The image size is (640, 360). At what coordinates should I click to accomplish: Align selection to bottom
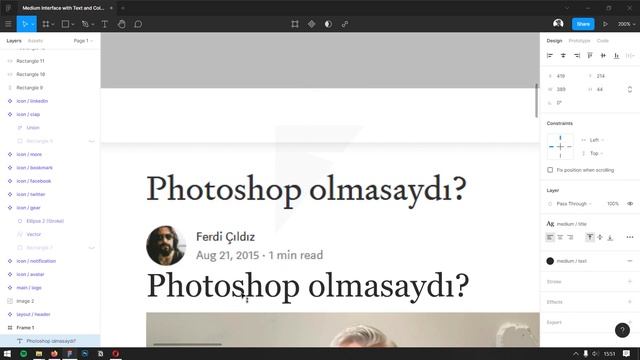pyautogui.click(x=617, y=56)
